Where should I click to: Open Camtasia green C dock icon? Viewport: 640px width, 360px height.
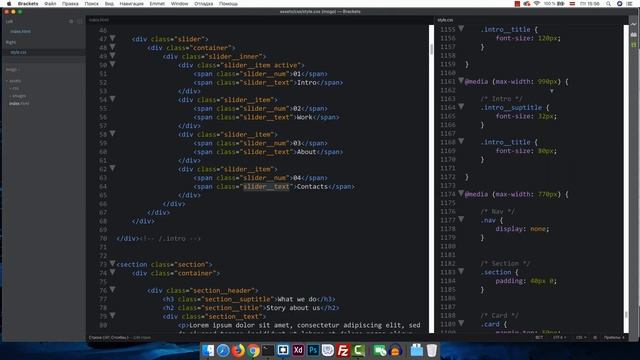click(358, 350)
